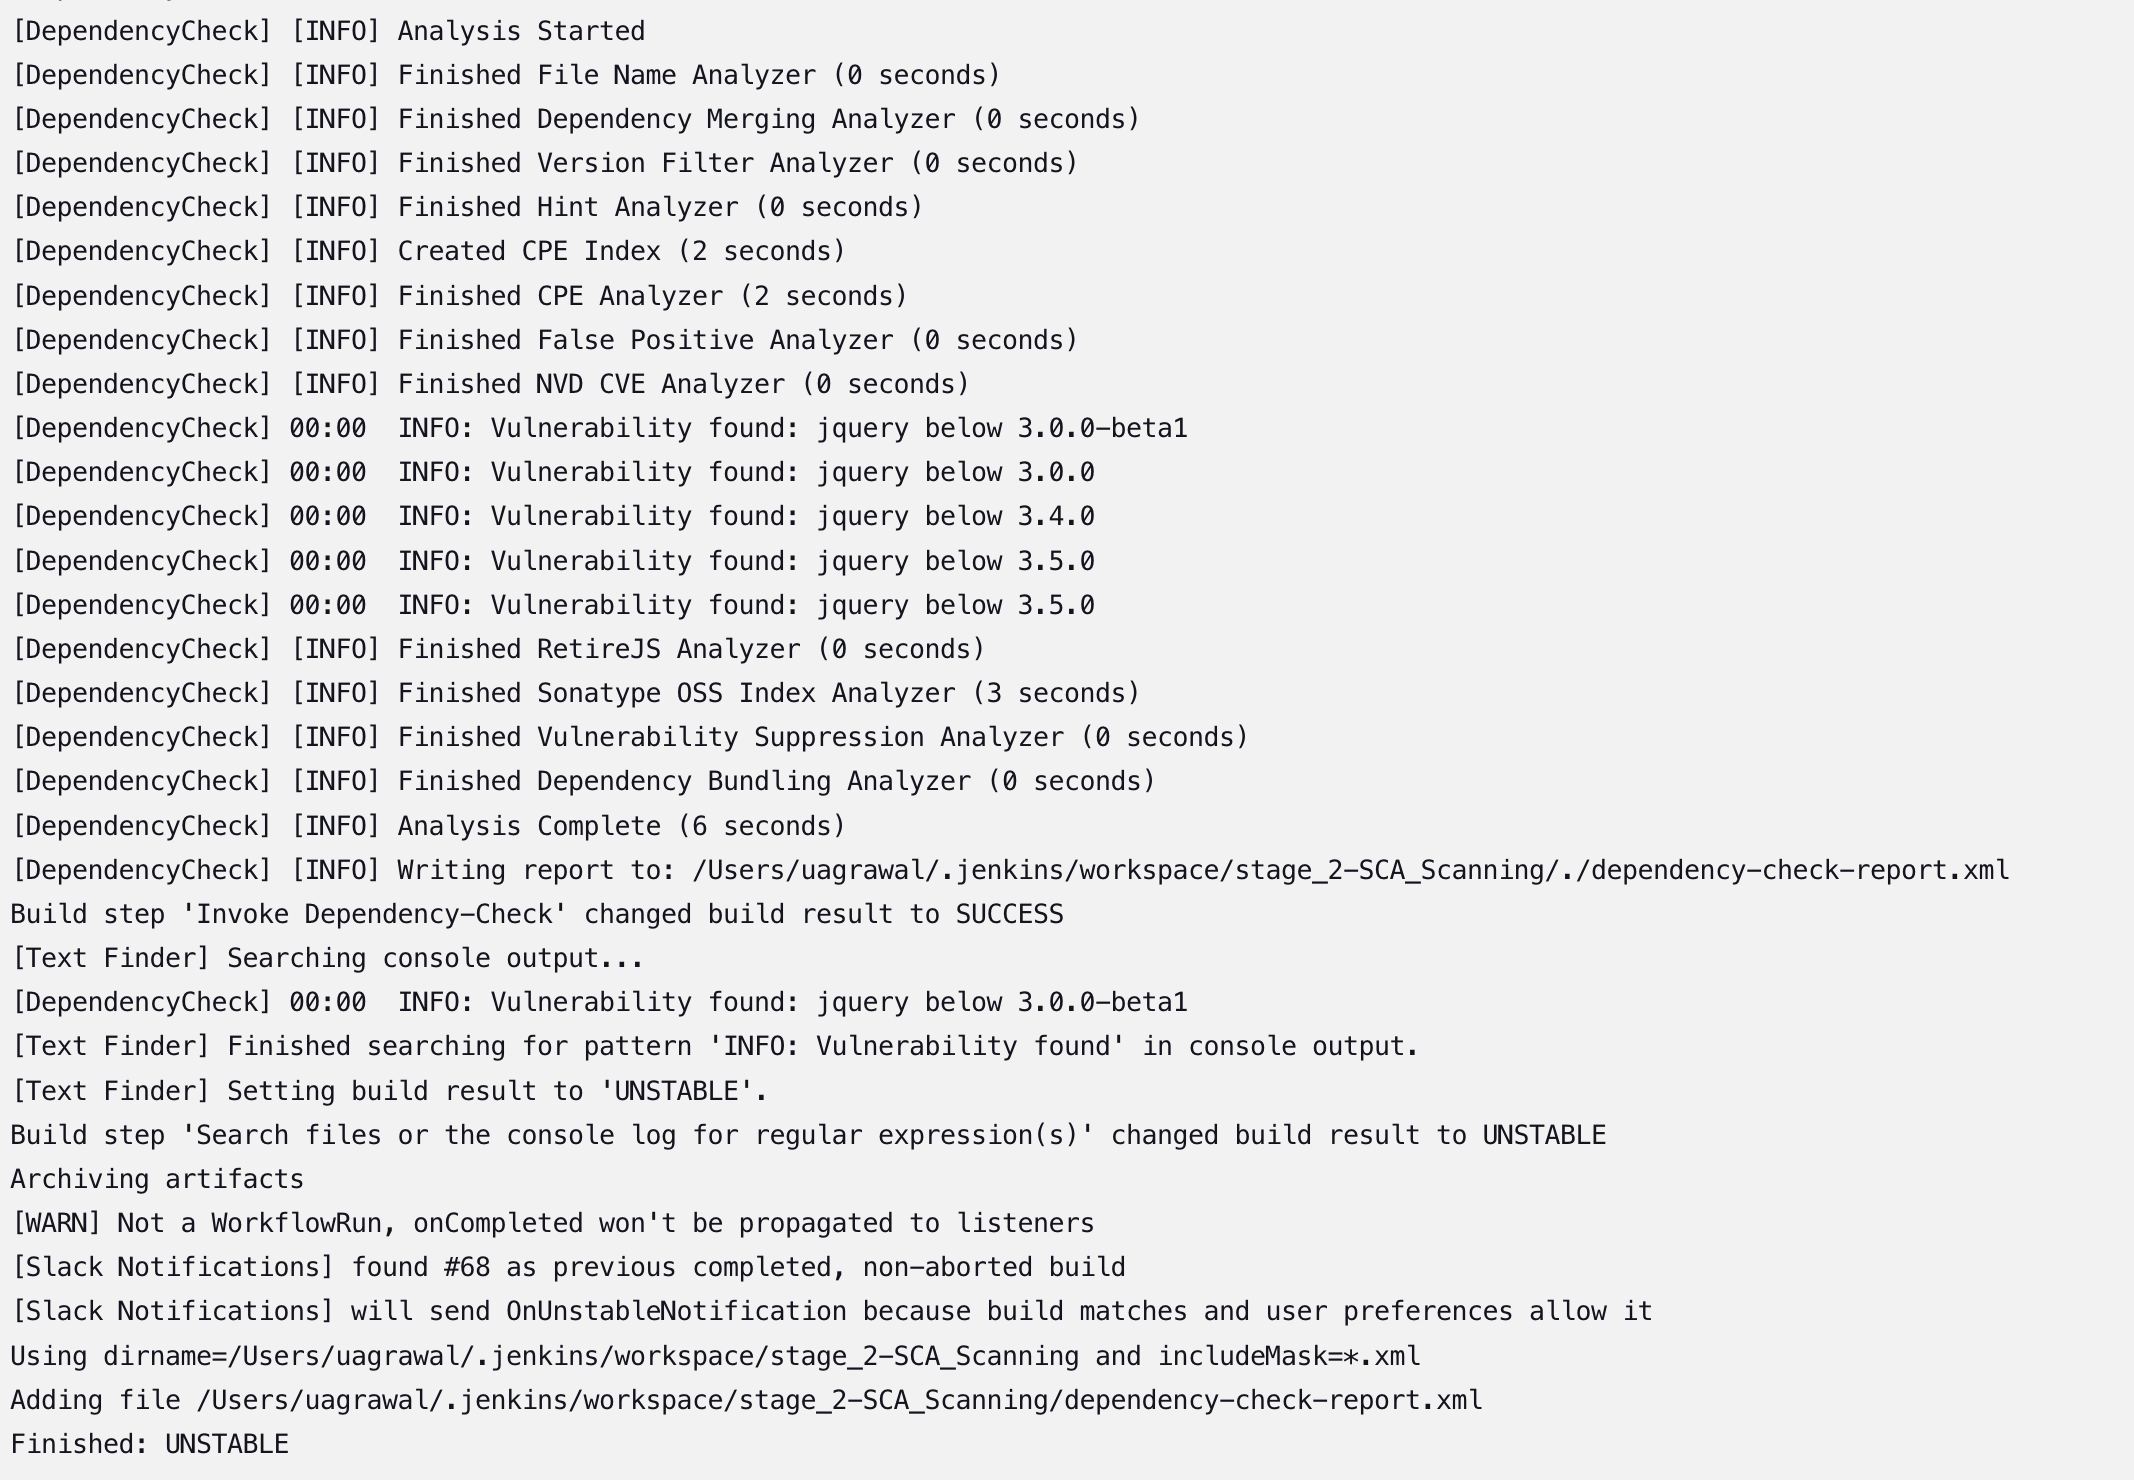Click the 'Using dirname=' includeMask line

716,1356
